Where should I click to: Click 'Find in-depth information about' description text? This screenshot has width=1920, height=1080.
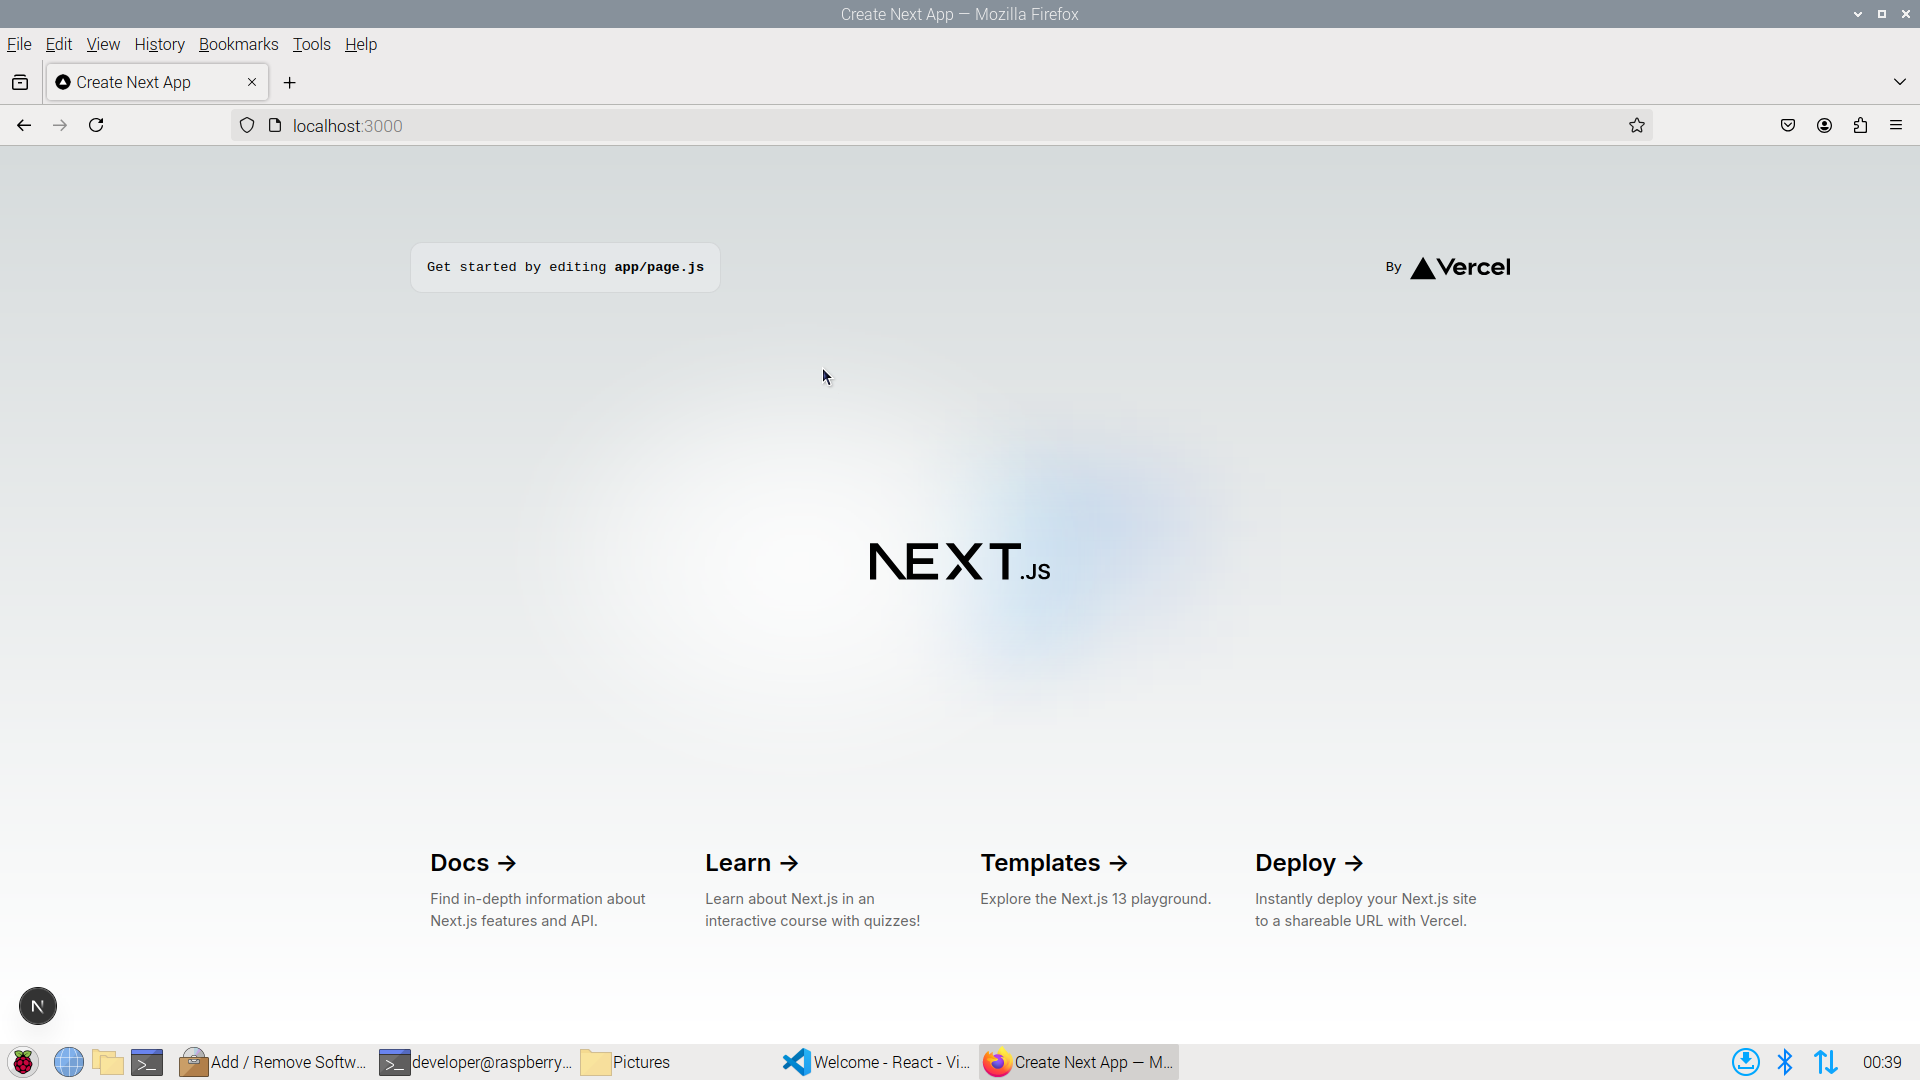click(x=538, y=899)
